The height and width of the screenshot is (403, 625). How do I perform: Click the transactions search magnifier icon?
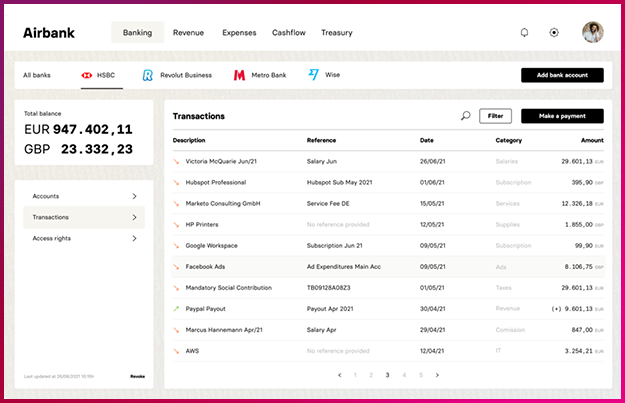(x=465, y=116)
